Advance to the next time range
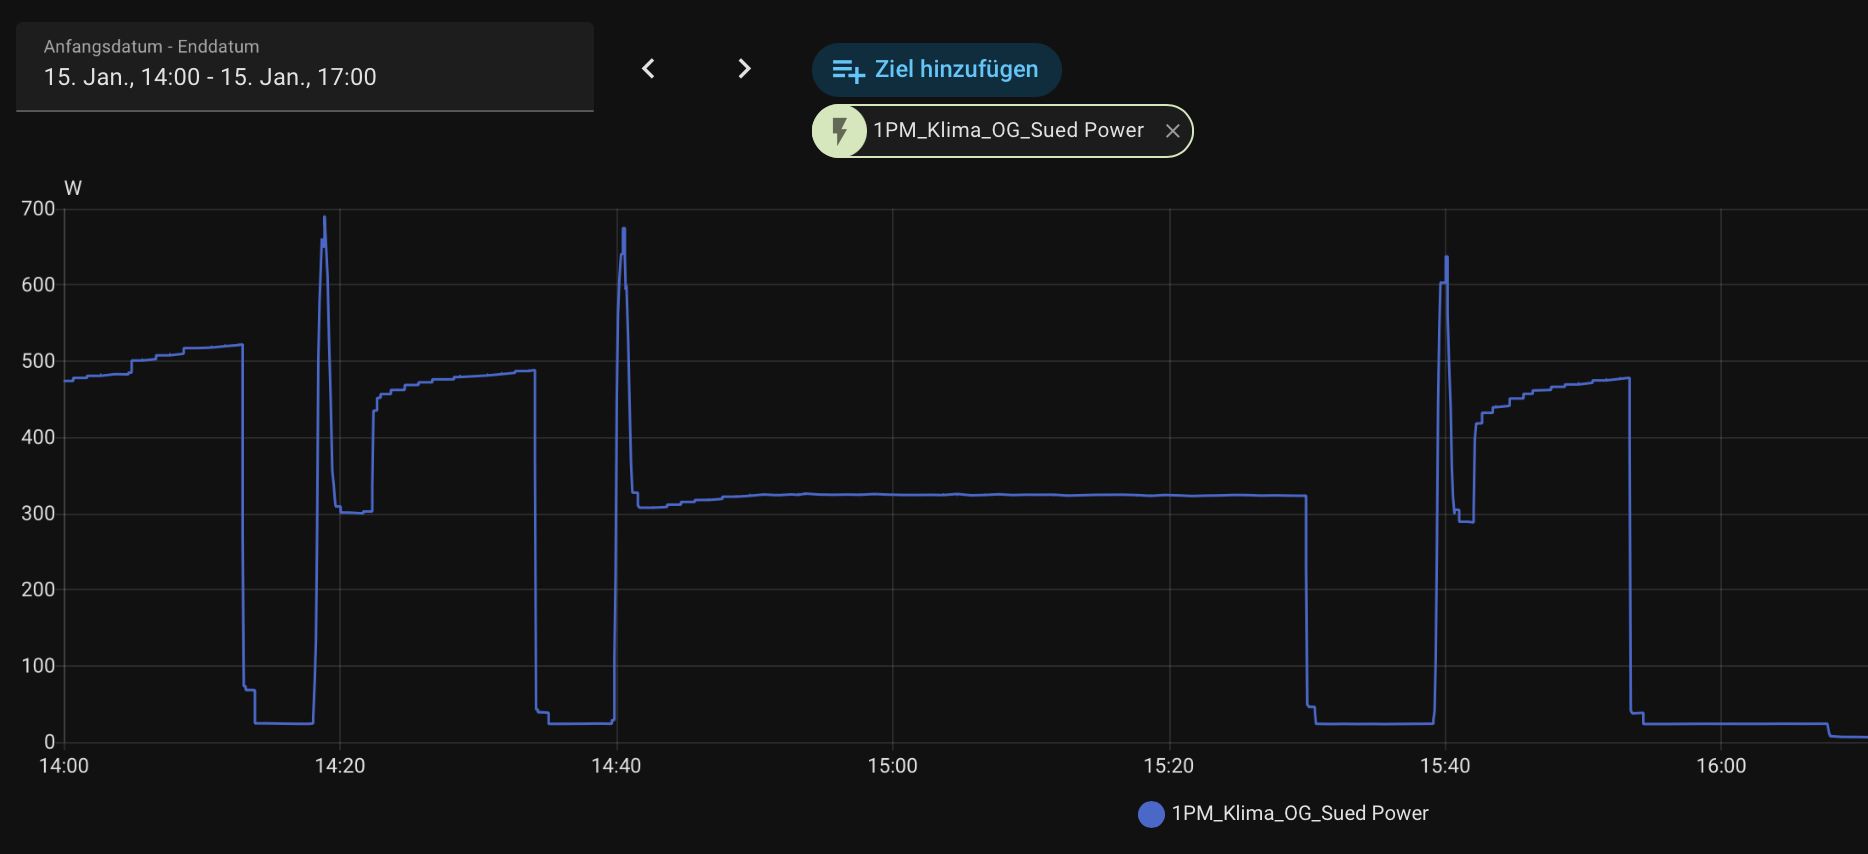 (744, 68)
